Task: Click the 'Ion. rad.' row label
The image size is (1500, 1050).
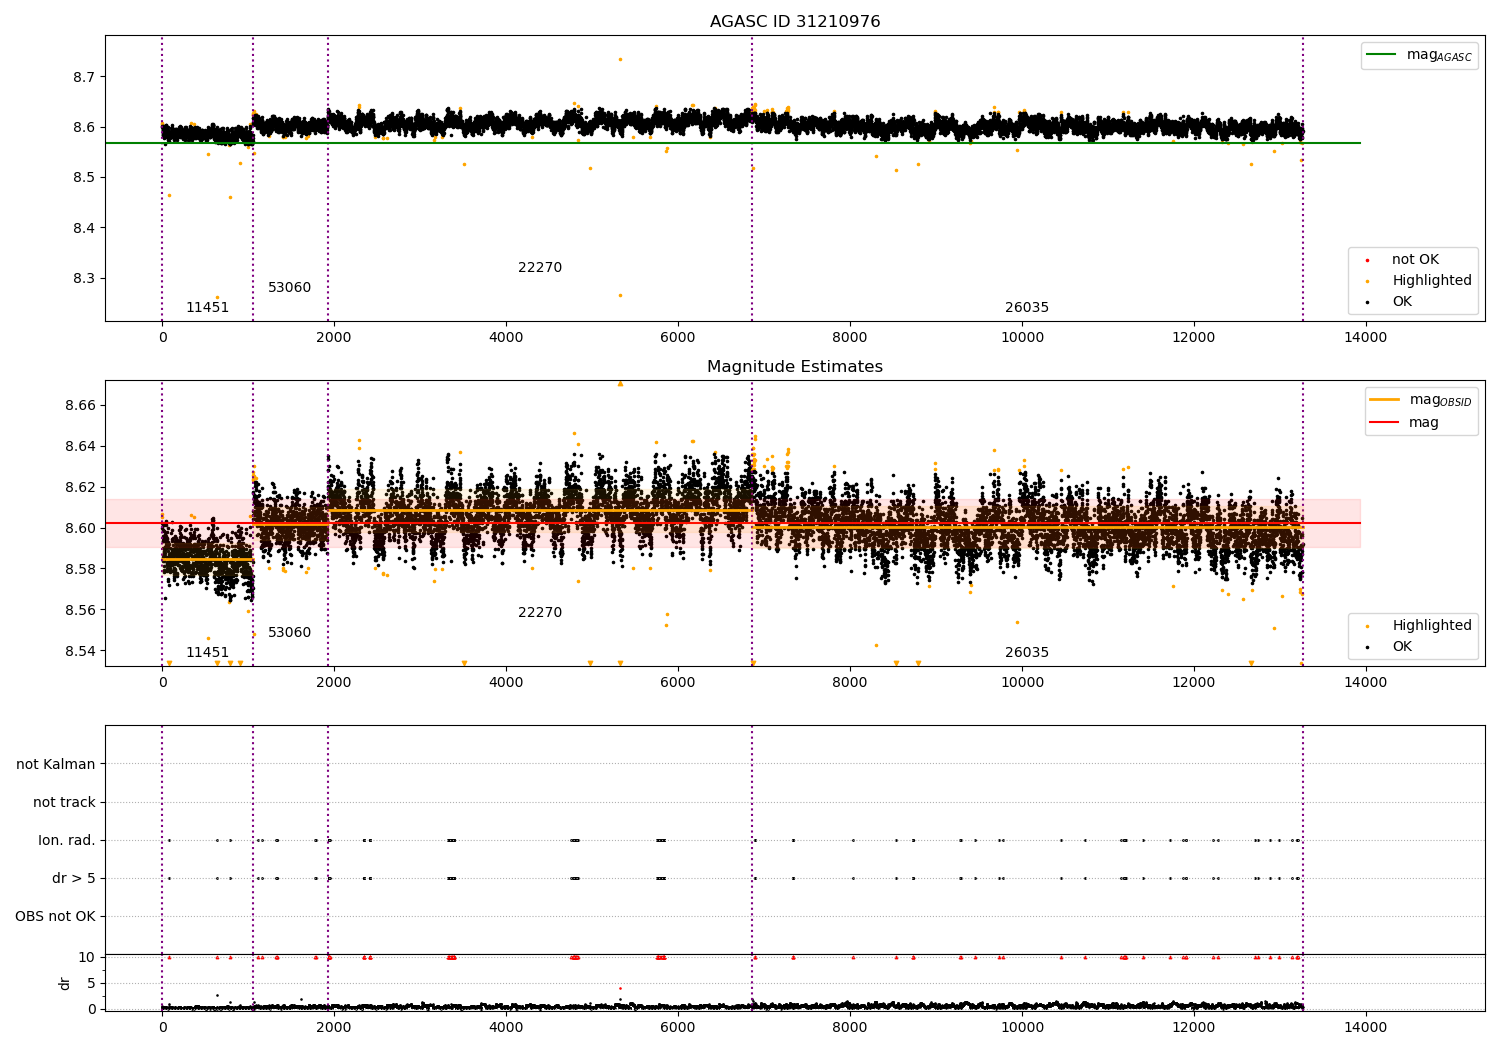Action: [67, 841]
